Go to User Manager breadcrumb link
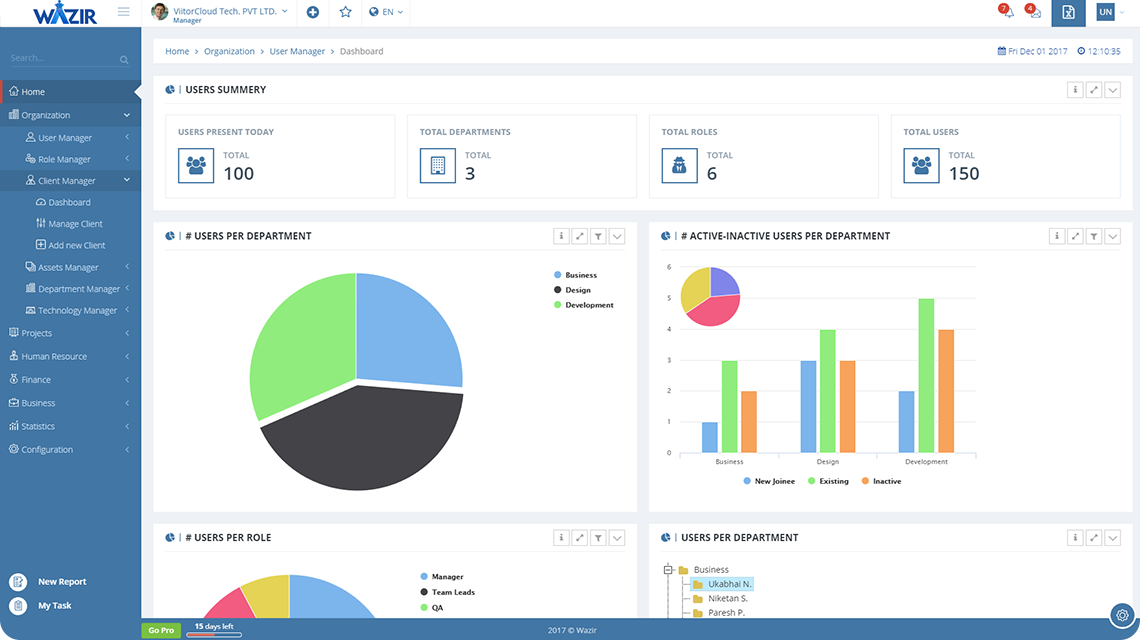 [297, 52]
